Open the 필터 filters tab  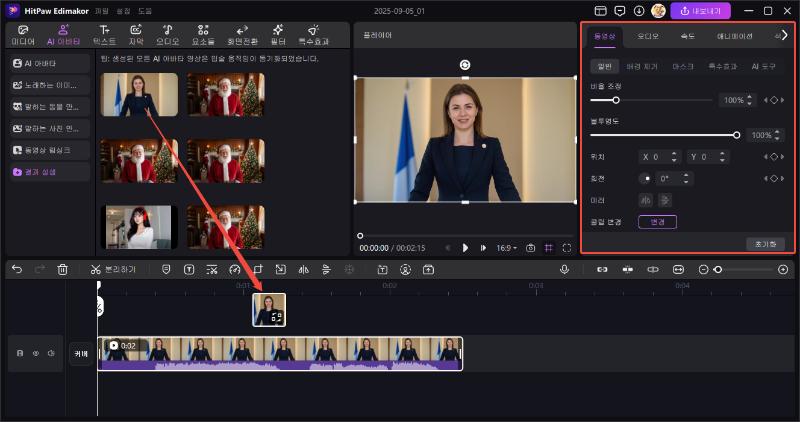pos(278,35)
